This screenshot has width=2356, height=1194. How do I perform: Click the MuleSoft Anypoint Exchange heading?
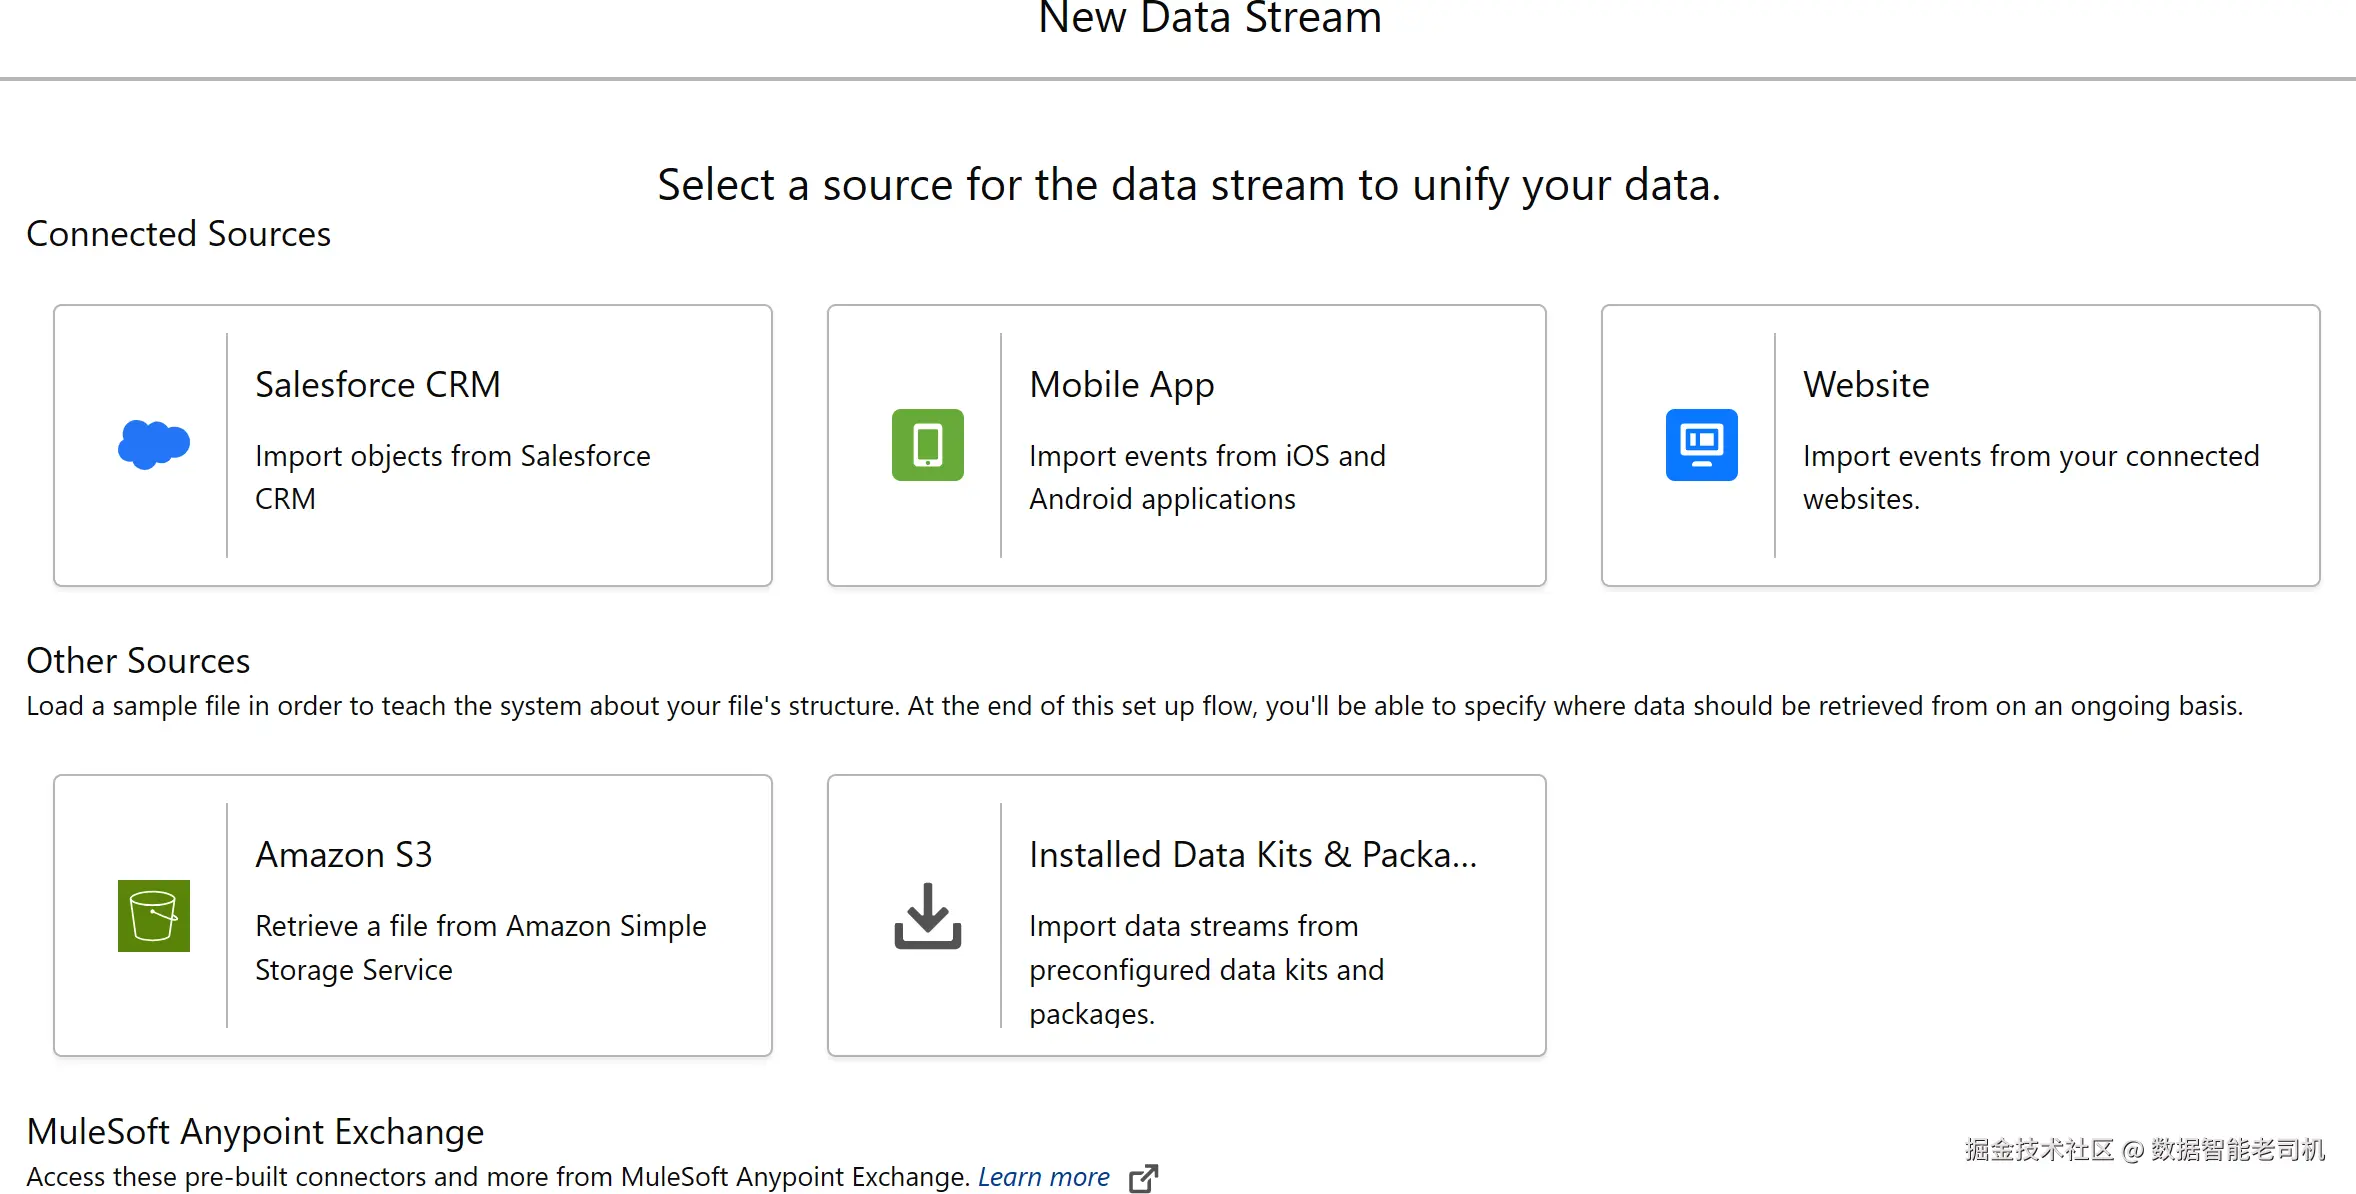pos(255,1132)
